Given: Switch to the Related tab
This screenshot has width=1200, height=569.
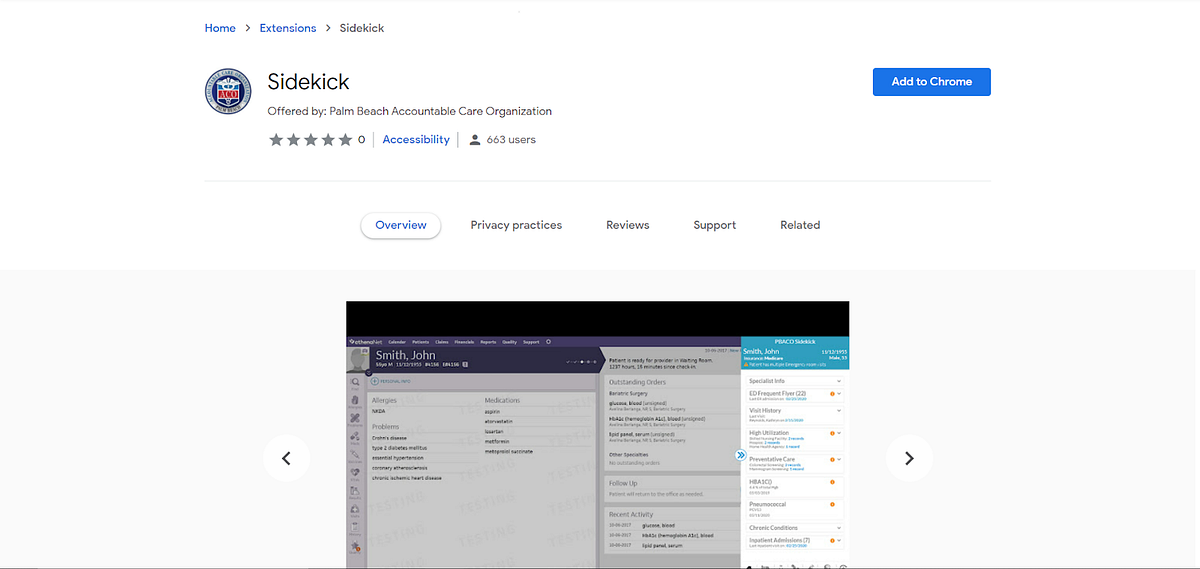Looking at the screenshot, I should tap(800, 225).
